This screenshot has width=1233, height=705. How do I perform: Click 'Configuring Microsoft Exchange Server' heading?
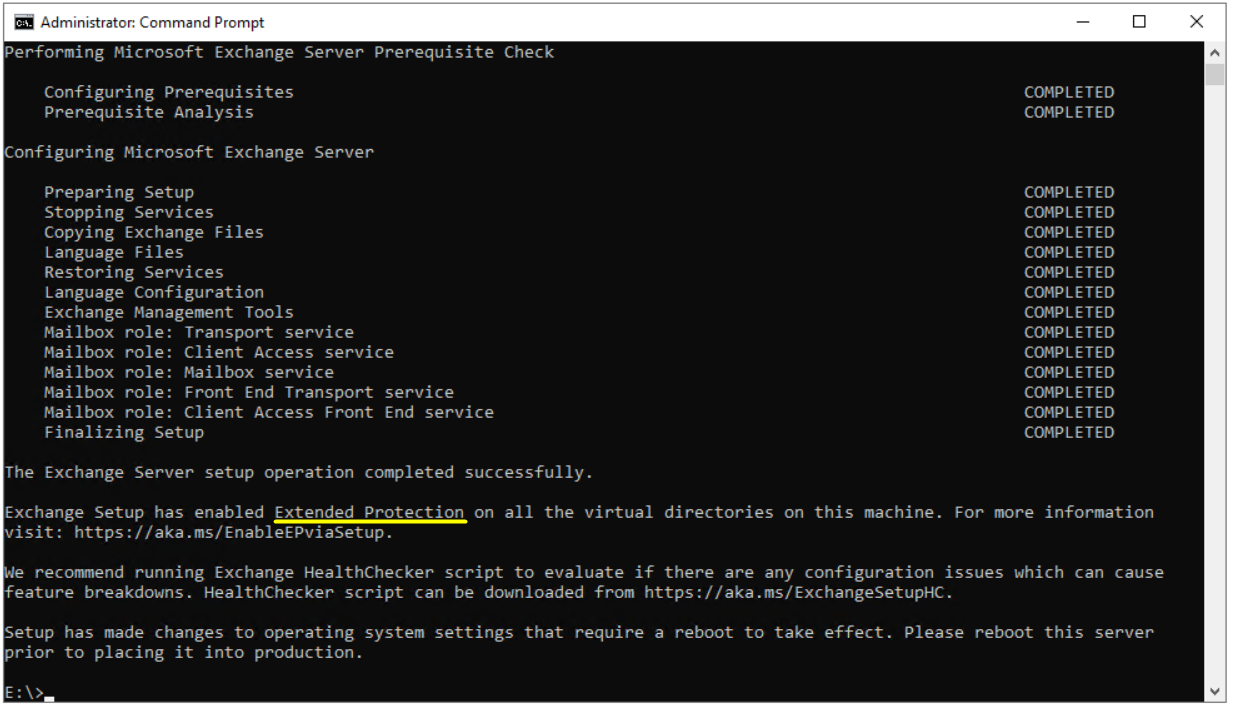pos(189,152)
